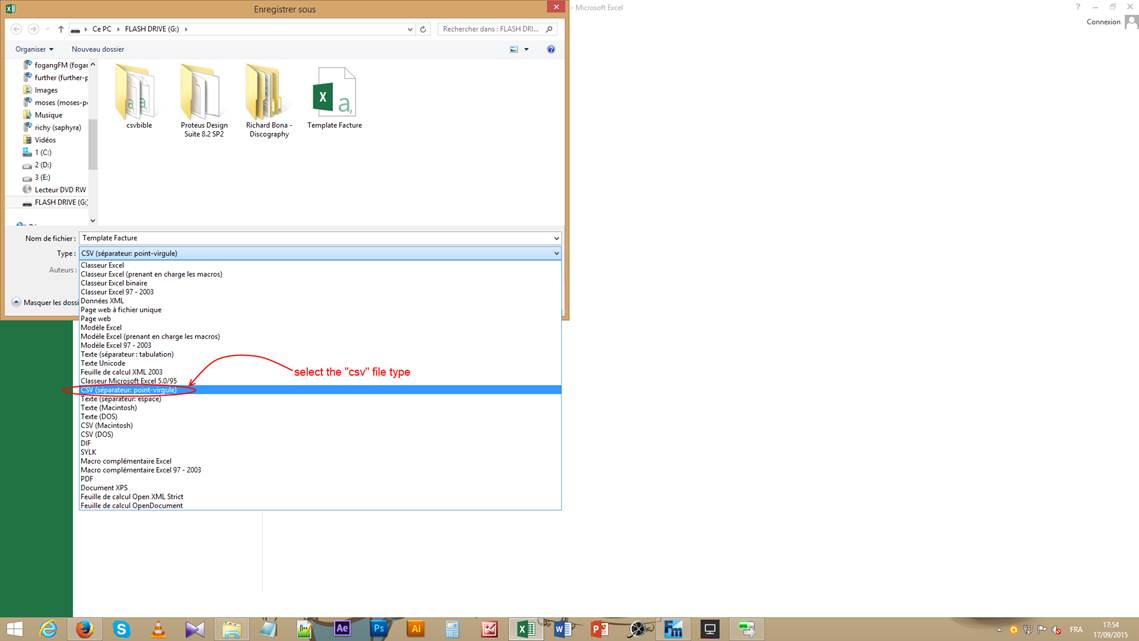Select the Template Facture Excel file
Viewport: 1139px width, 641px height.
334,97
